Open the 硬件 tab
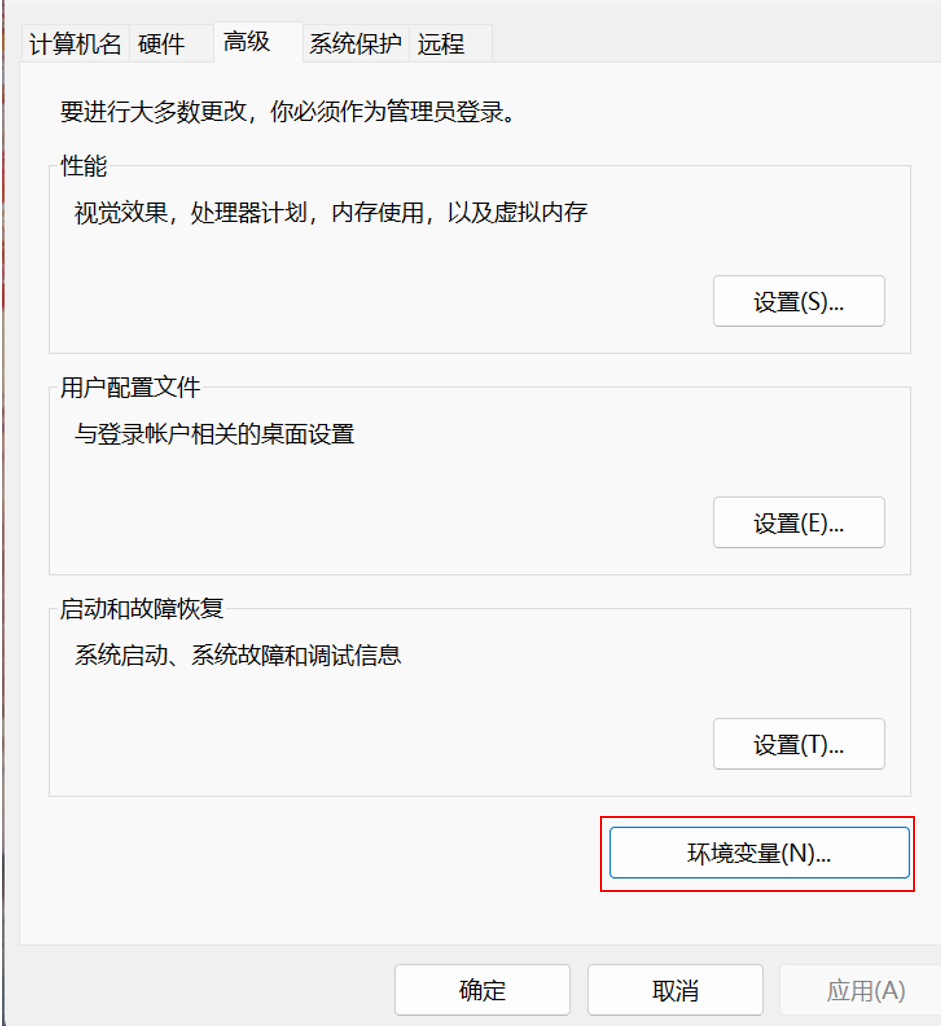941x1026 pixels. [x=171, y=44]
